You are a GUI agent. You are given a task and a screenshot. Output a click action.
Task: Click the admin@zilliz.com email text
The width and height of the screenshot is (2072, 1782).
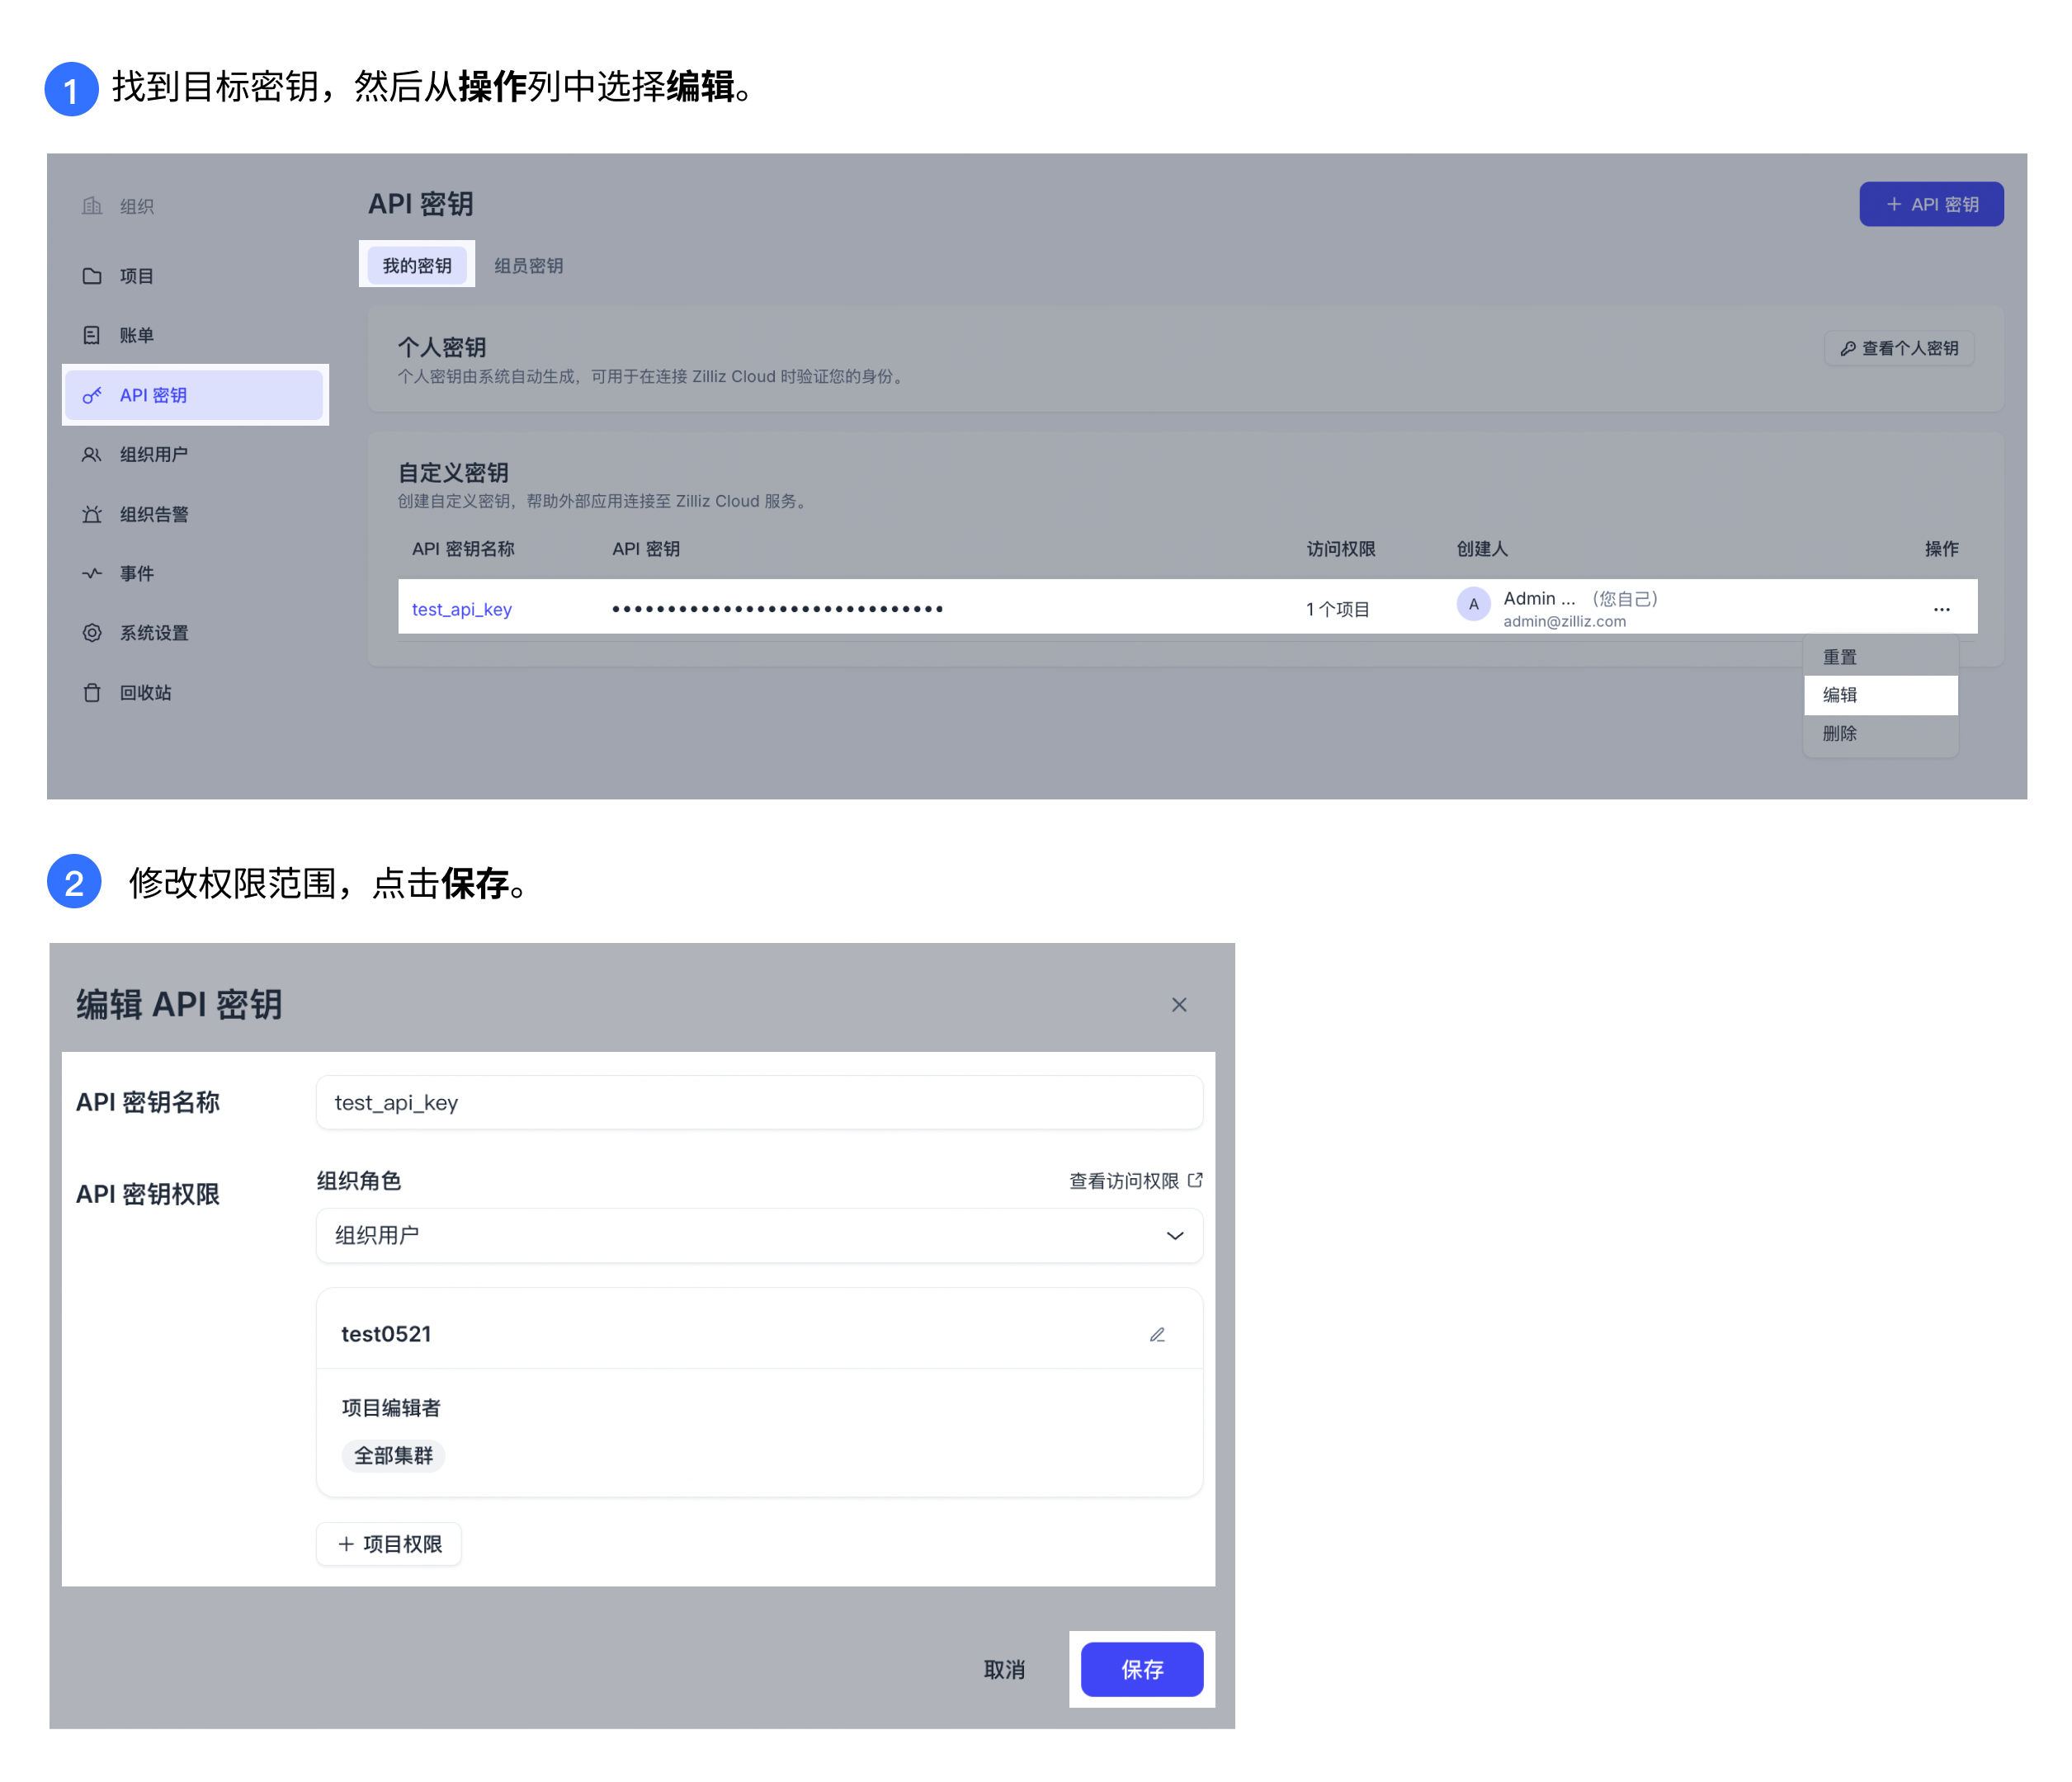coord(1564,621)
